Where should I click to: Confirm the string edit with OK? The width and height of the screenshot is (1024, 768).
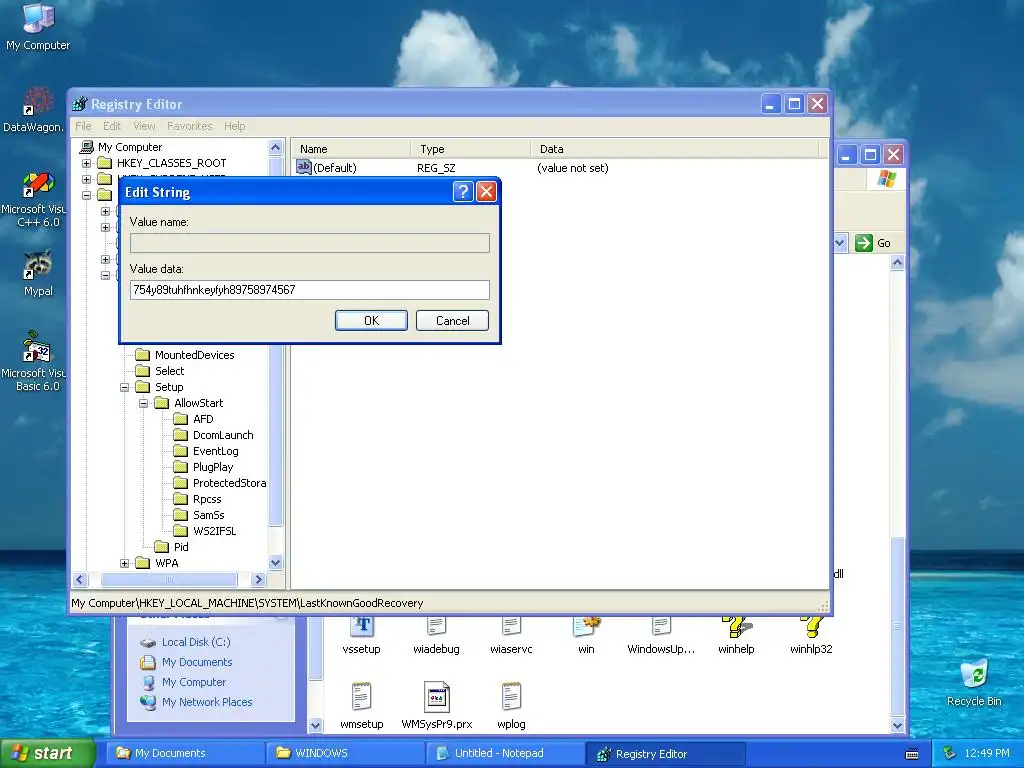(x=371, y=321)
